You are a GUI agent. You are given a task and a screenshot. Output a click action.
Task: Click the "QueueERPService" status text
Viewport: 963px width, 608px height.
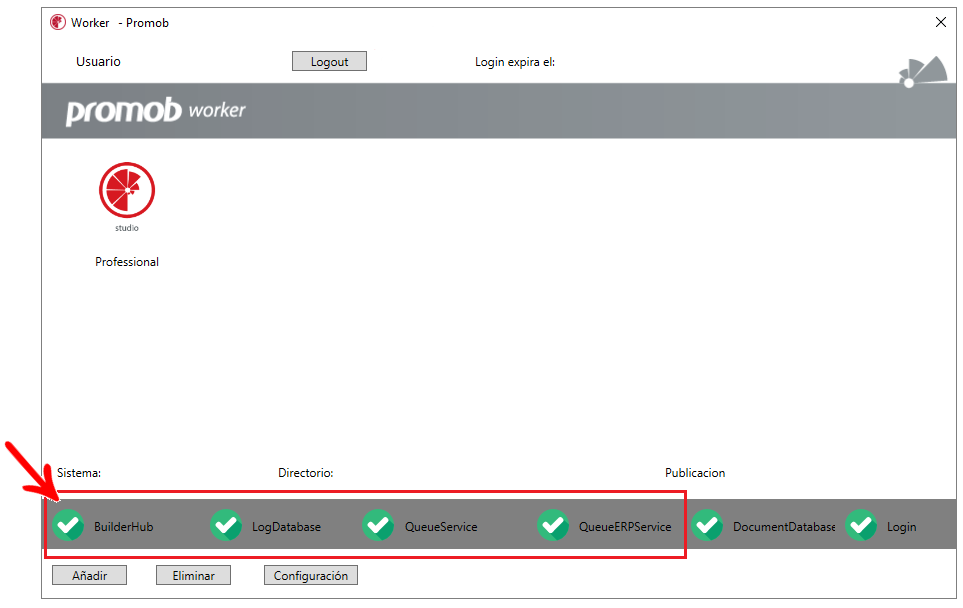tap(625, 527)
